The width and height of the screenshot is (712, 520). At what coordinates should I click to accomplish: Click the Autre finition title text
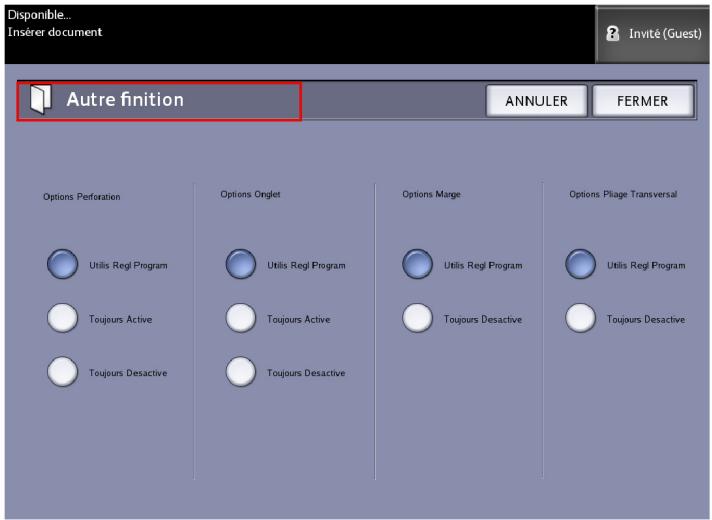[x=125, y=100]
